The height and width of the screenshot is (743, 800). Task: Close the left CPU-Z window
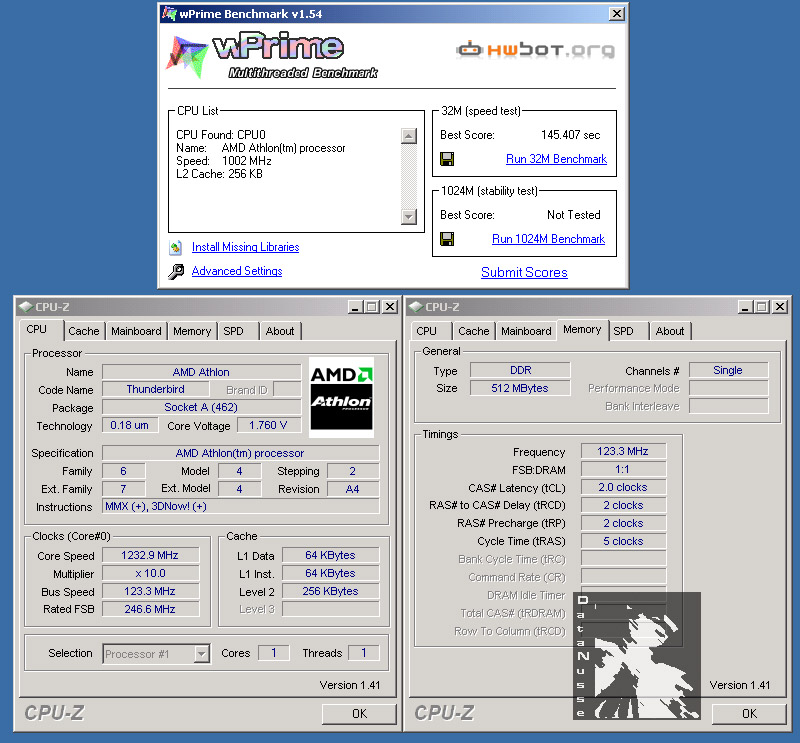pos(390,307)
